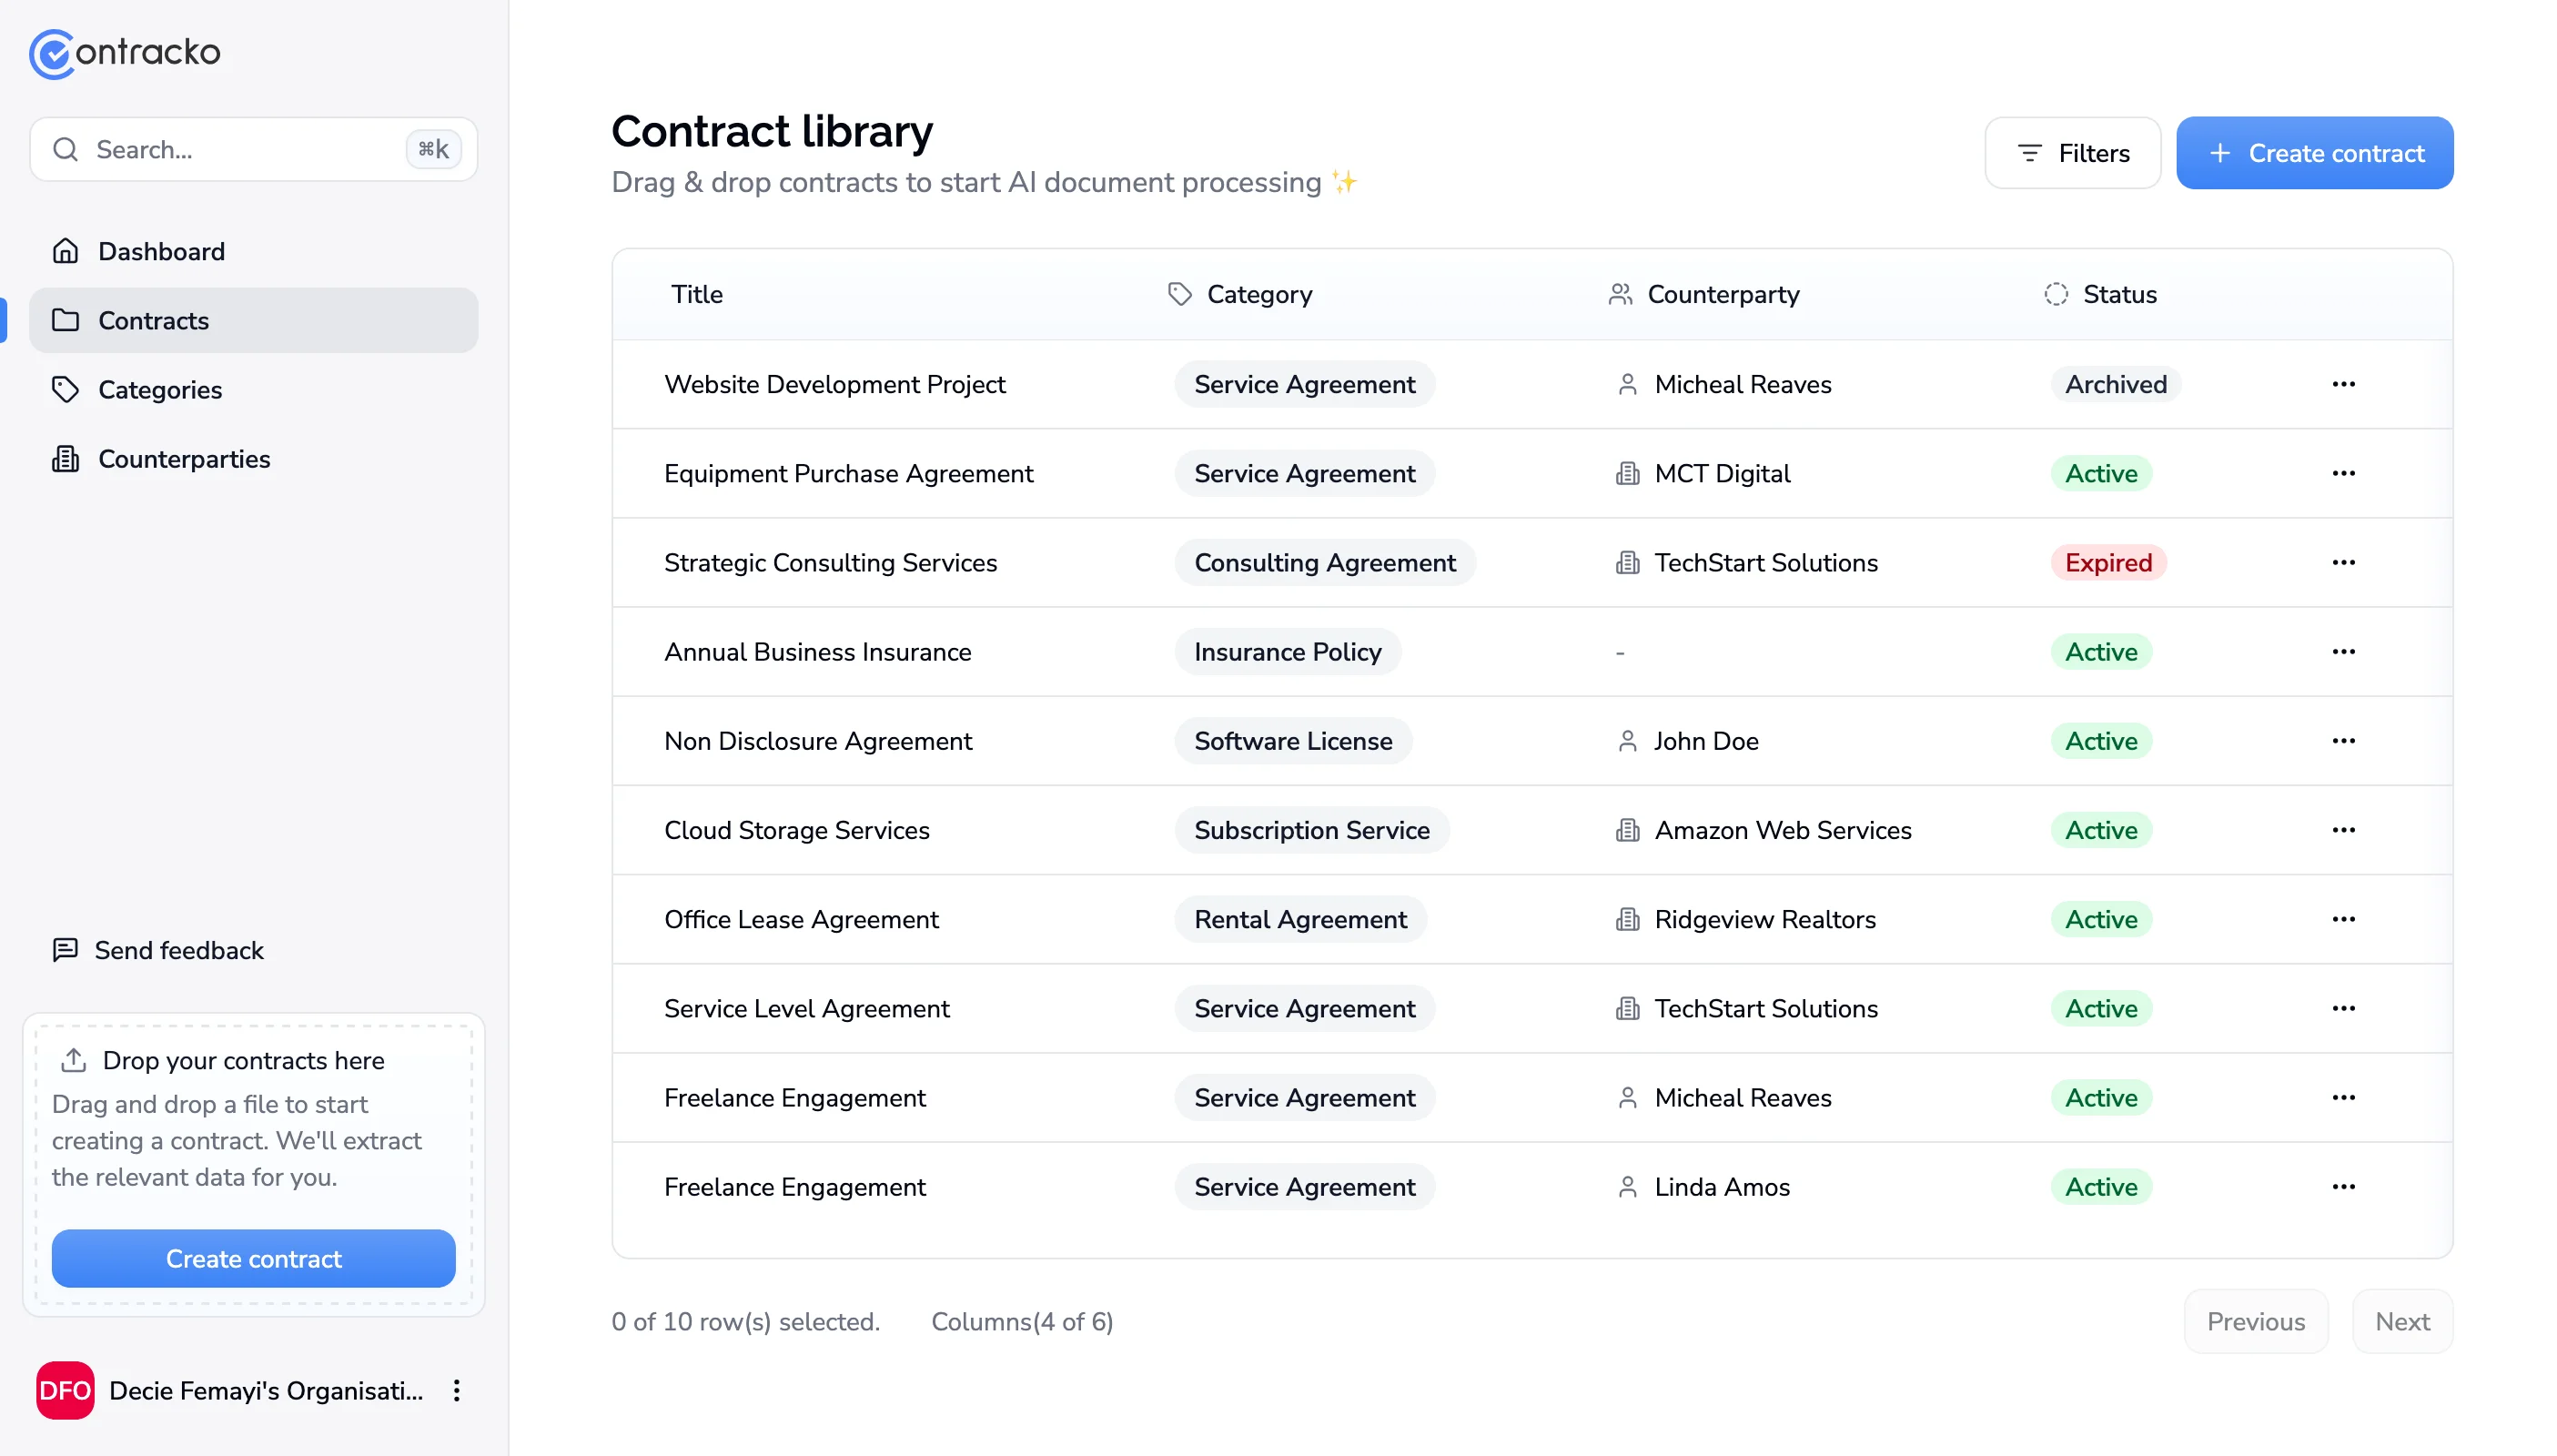
Task: Click the Contracko logo
Action: tap(124, 53)
